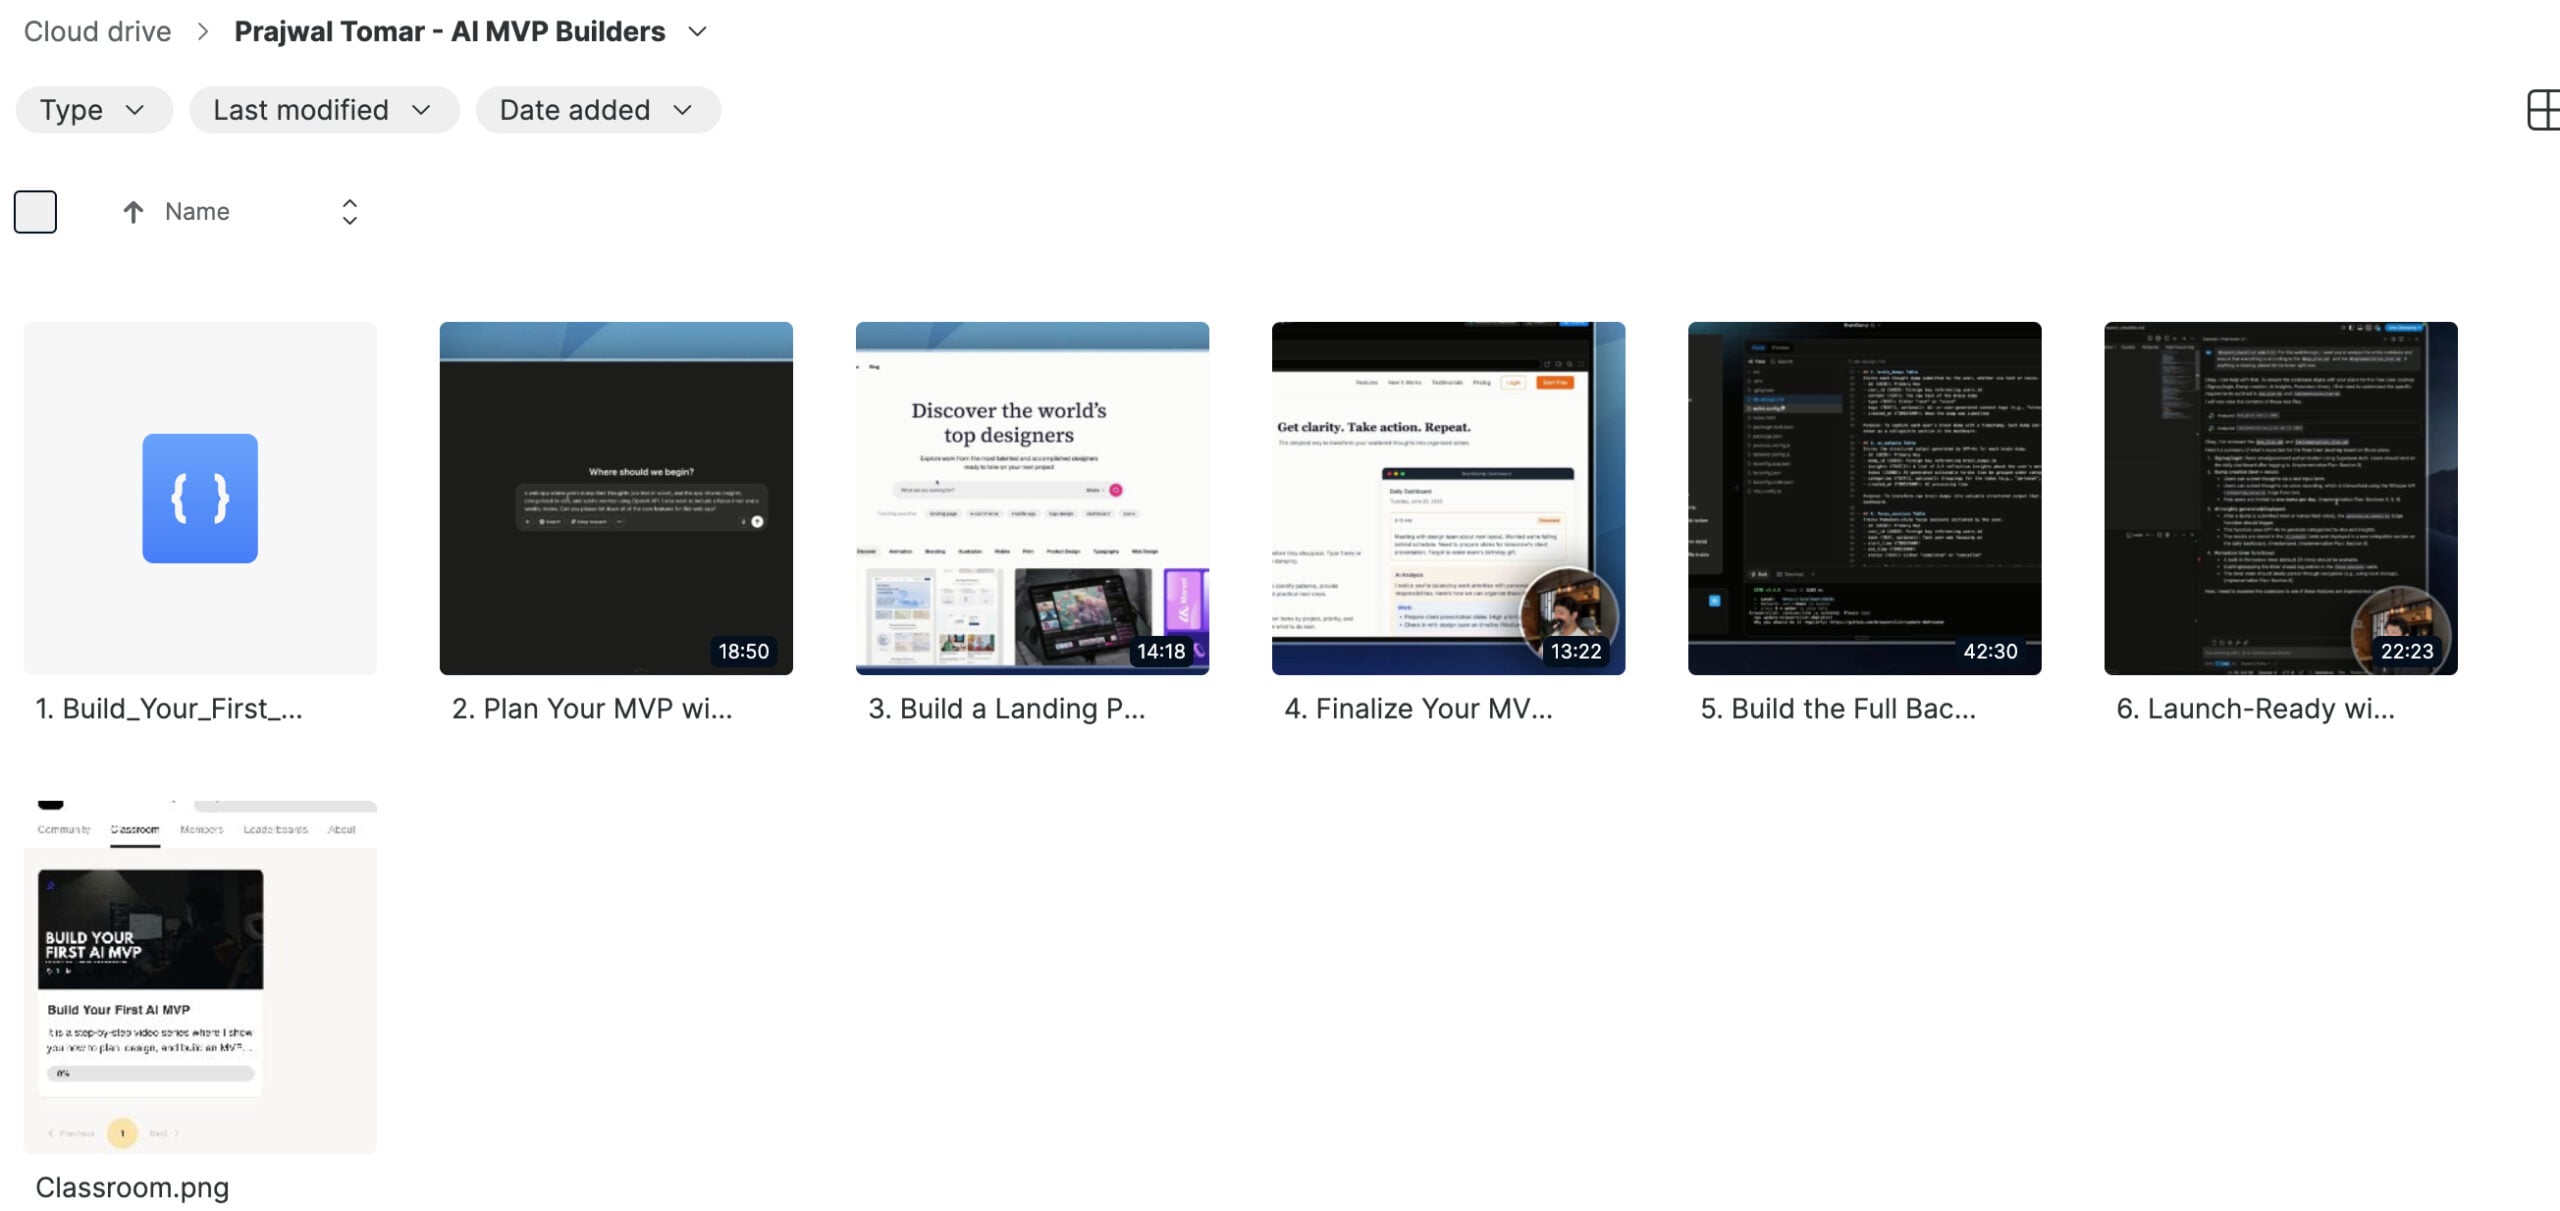The image size is (2560, 1211).
Task: Expand the folder name chevron menu
Action: [698, 32]
